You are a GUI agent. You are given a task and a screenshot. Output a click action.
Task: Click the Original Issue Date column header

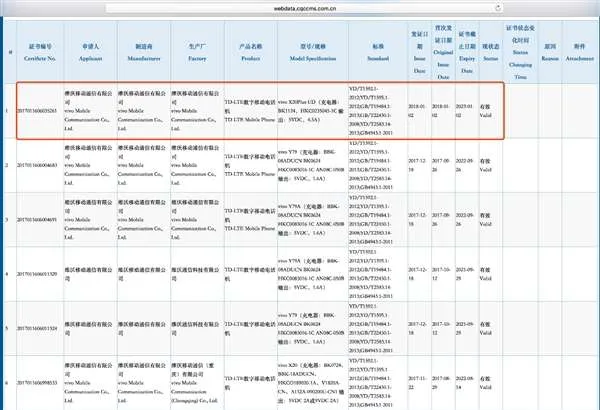click(x=443, y=52)
